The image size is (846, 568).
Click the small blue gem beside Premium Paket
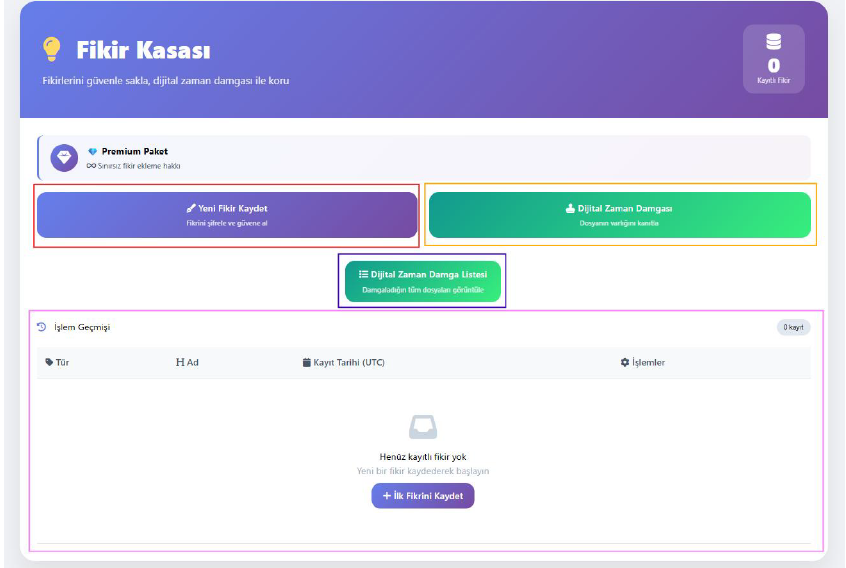(x=93, y=152)
